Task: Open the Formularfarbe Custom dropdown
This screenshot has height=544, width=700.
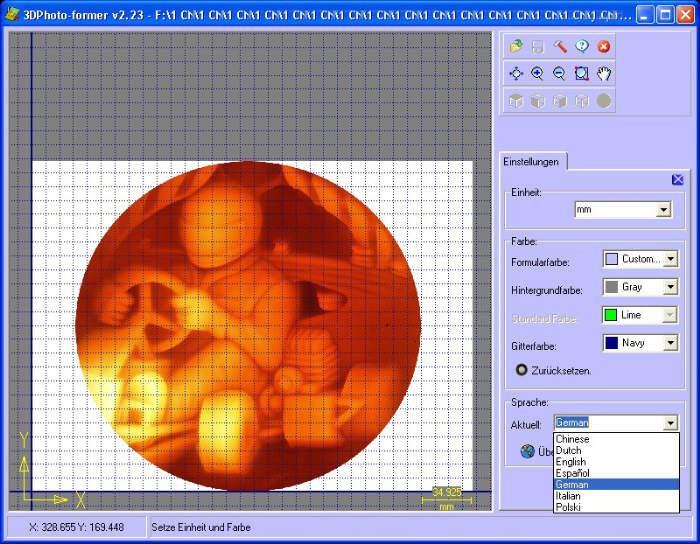Action: [670, 259]
